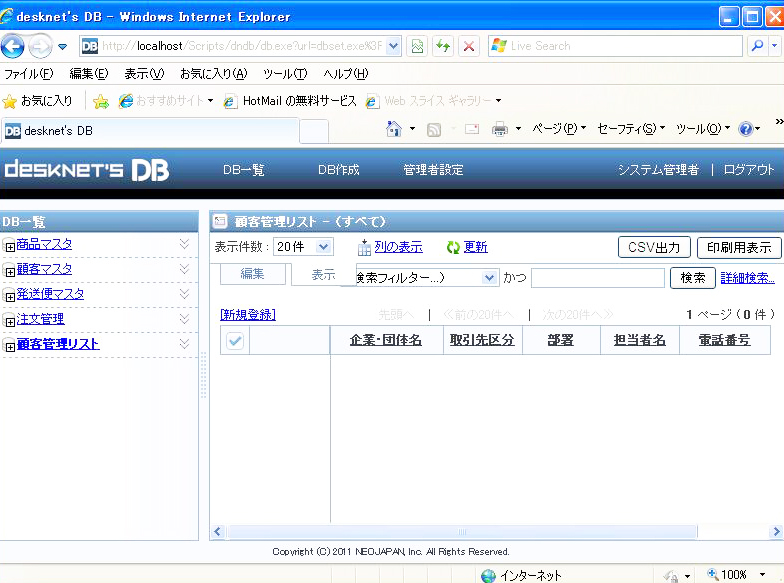Click the printer icon in the command bar
This screenshot has width=784, height=583.
point(500,129)
